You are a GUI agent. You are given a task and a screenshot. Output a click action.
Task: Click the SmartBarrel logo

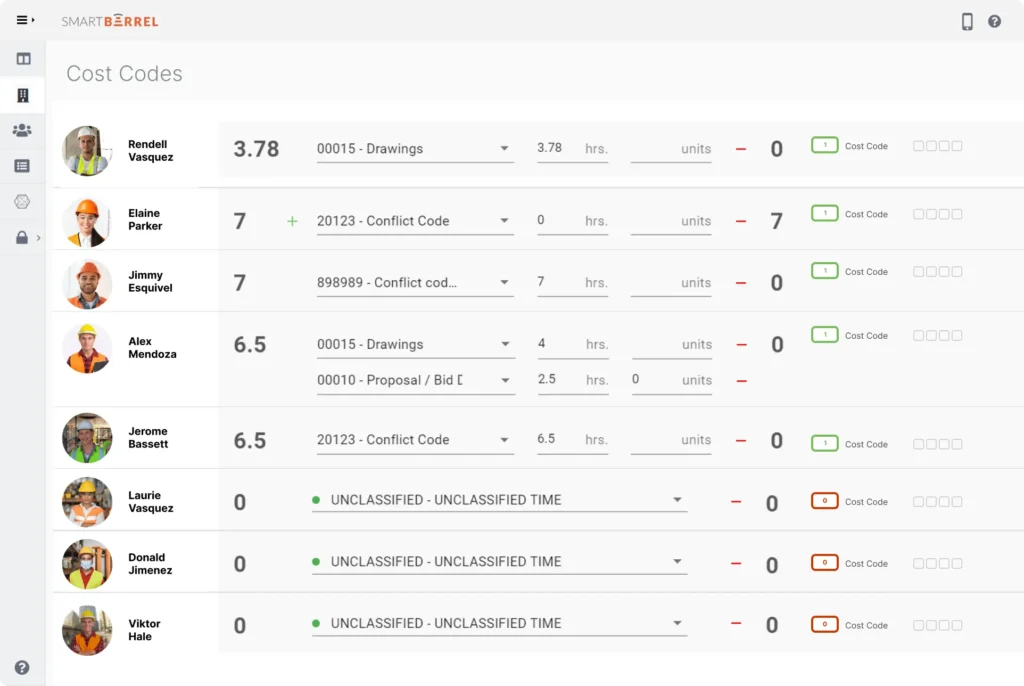coord(110,19)
